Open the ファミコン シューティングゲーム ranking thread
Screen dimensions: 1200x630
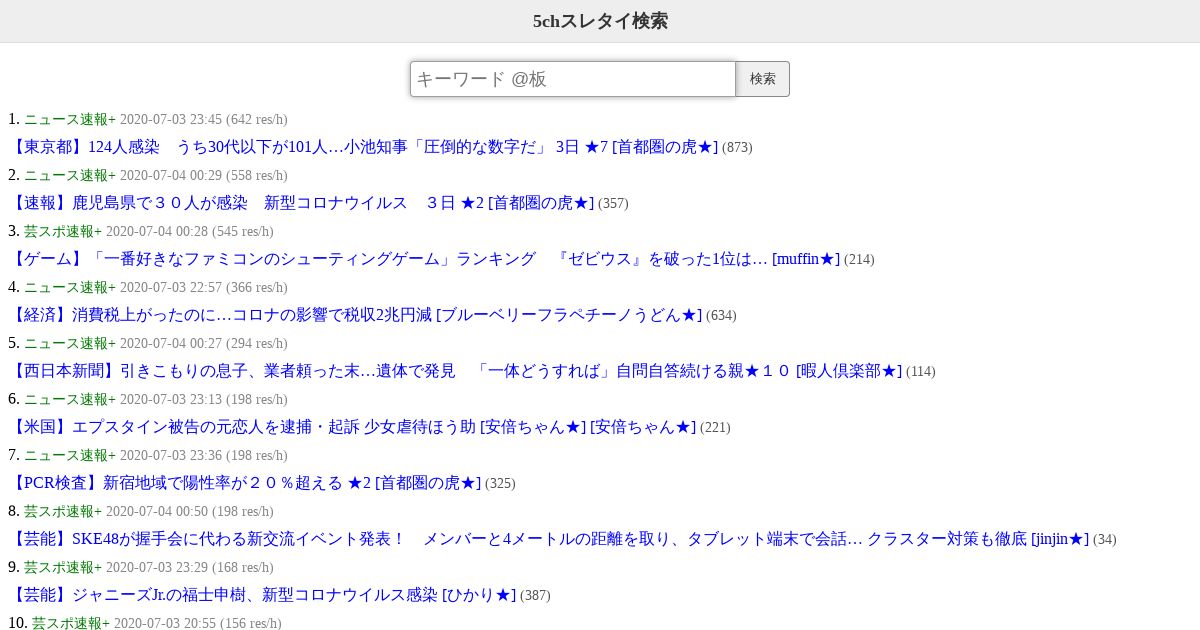424,259
